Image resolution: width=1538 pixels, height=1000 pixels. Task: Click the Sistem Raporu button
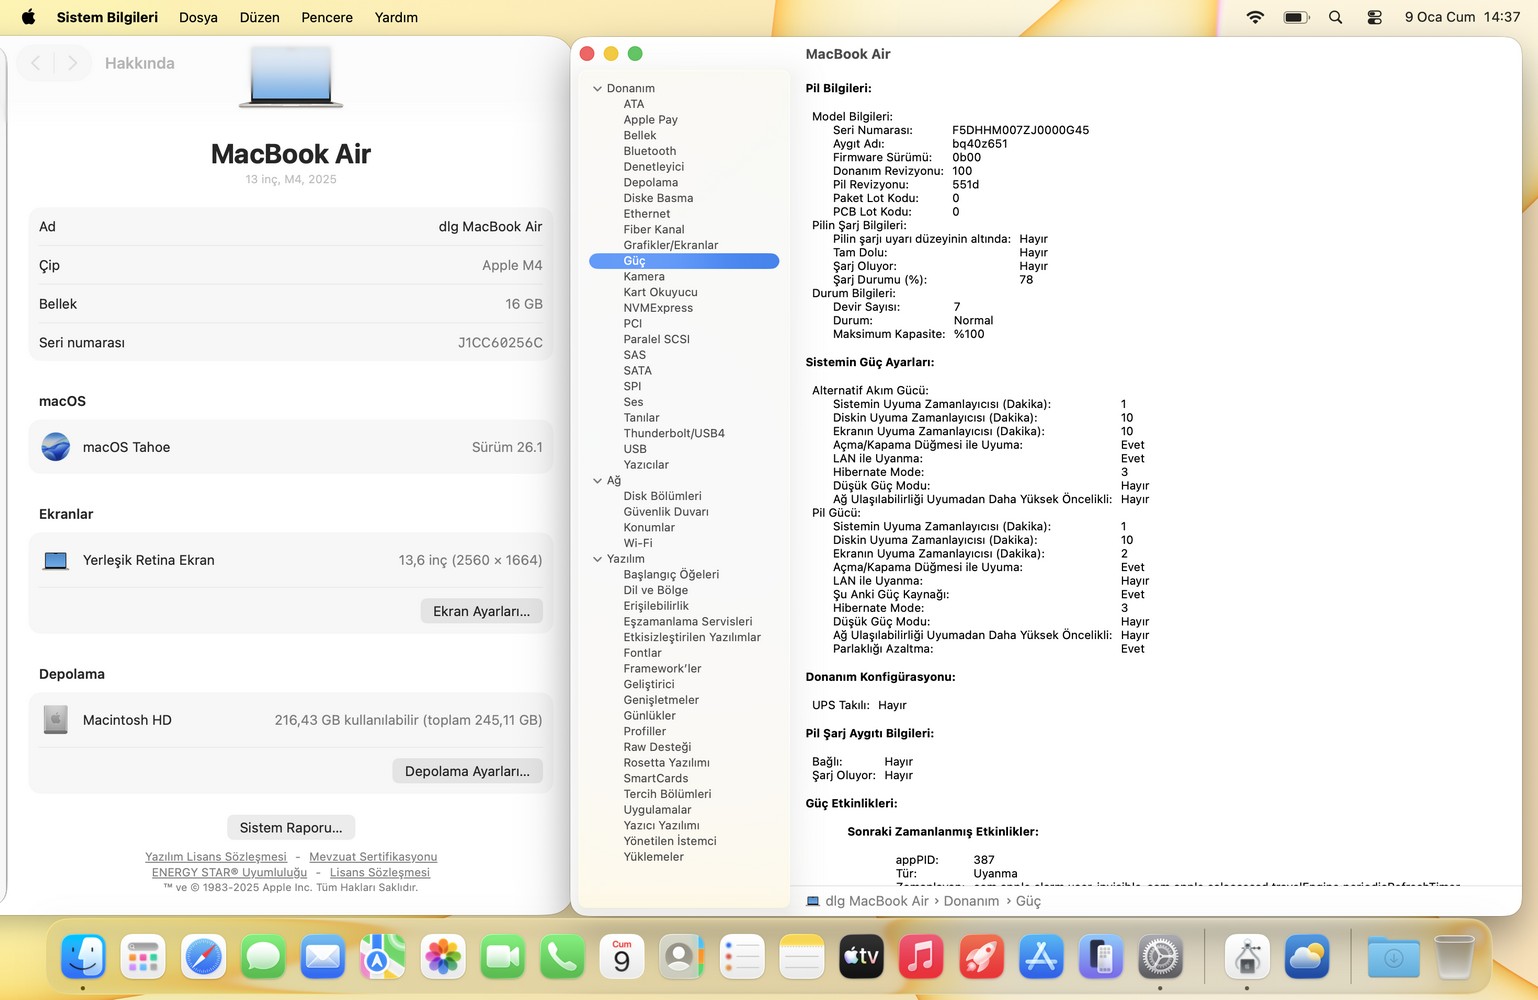[291, 828]
